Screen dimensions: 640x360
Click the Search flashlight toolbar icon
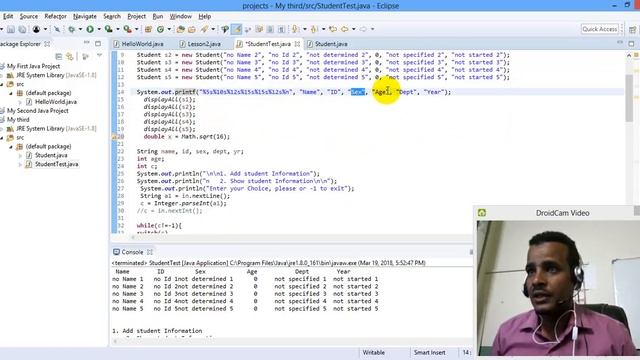click(x=204, y=29)
